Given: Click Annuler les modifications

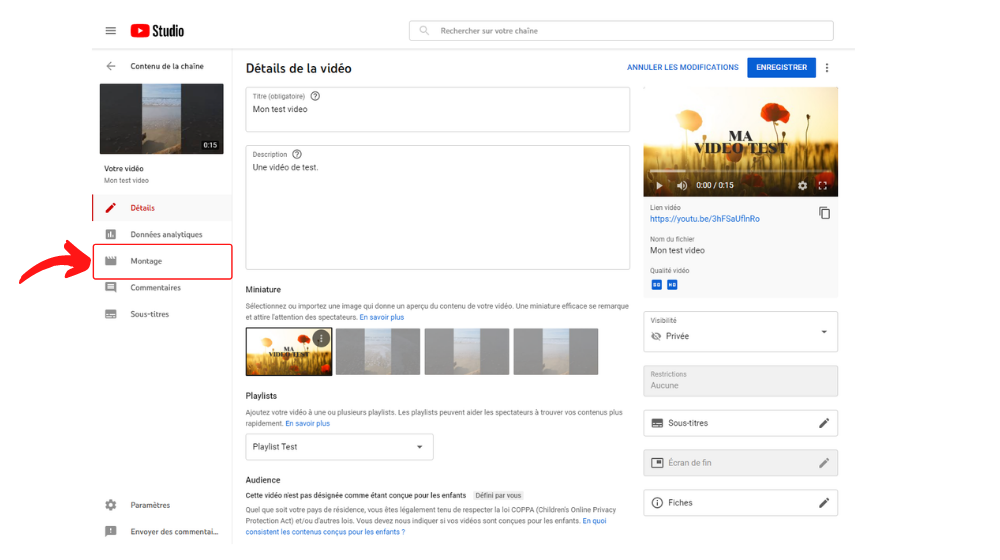Looking at the screenshot, I should click(x=682, y=68).
